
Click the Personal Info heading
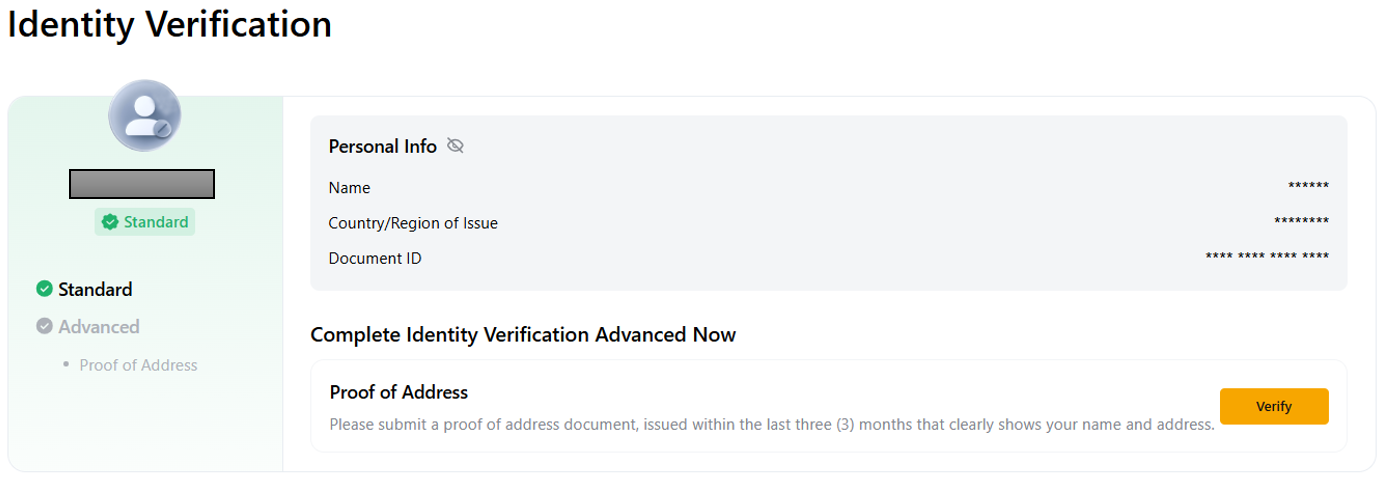pyautogui.click(x=382, y=146)
